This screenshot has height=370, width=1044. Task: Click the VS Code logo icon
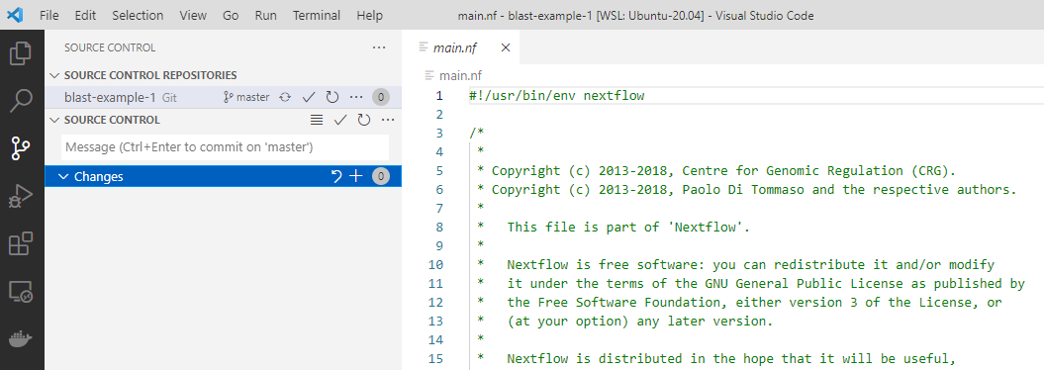coord(15,15)
